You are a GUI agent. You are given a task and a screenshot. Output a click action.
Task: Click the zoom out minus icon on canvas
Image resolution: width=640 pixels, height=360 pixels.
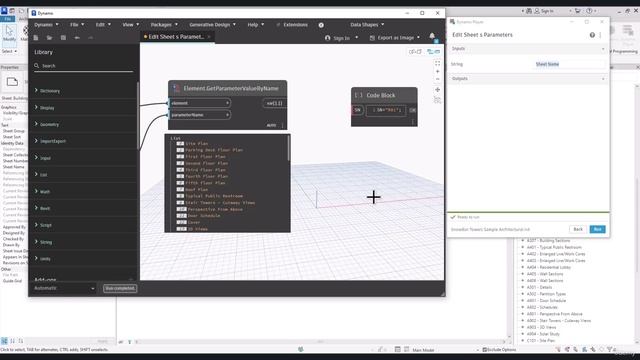click(x=438, y=79)
